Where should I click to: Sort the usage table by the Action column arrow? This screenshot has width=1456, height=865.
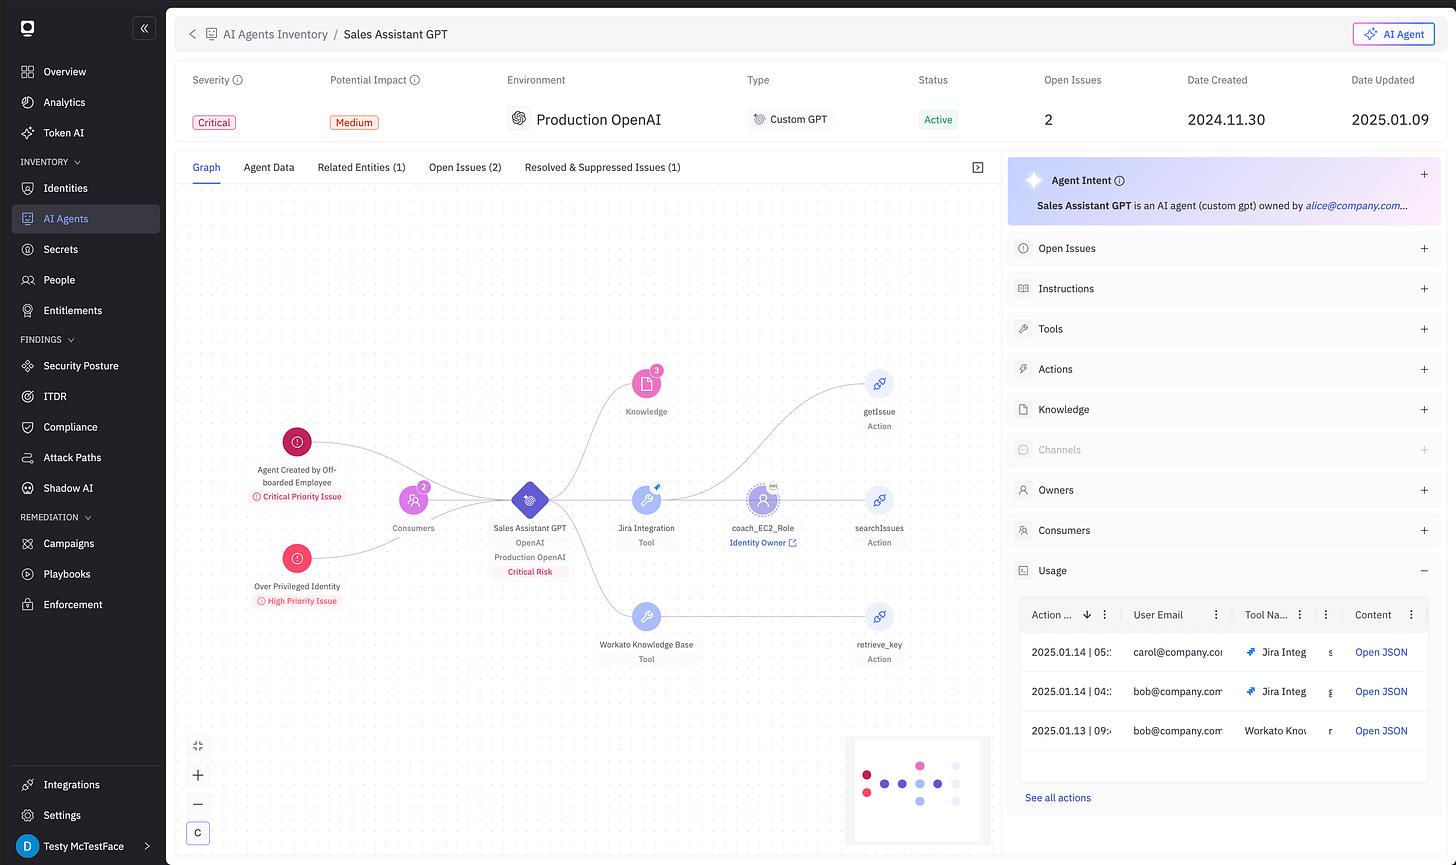(x=1087, y=615)
